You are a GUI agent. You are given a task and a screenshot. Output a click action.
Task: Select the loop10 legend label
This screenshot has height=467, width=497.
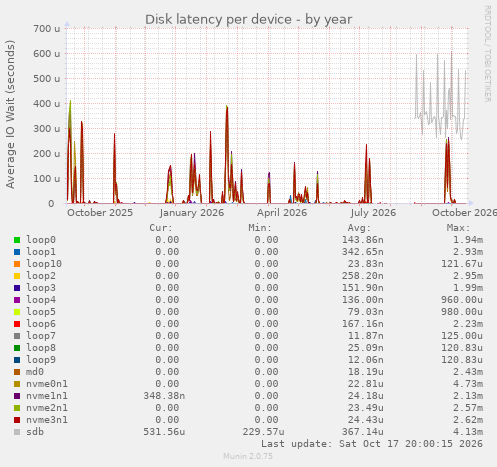click(44, 264)
